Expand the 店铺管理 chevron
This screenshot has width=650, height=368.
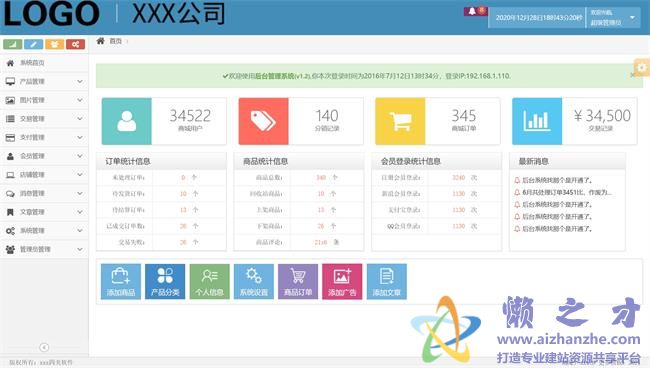(80, 175)
